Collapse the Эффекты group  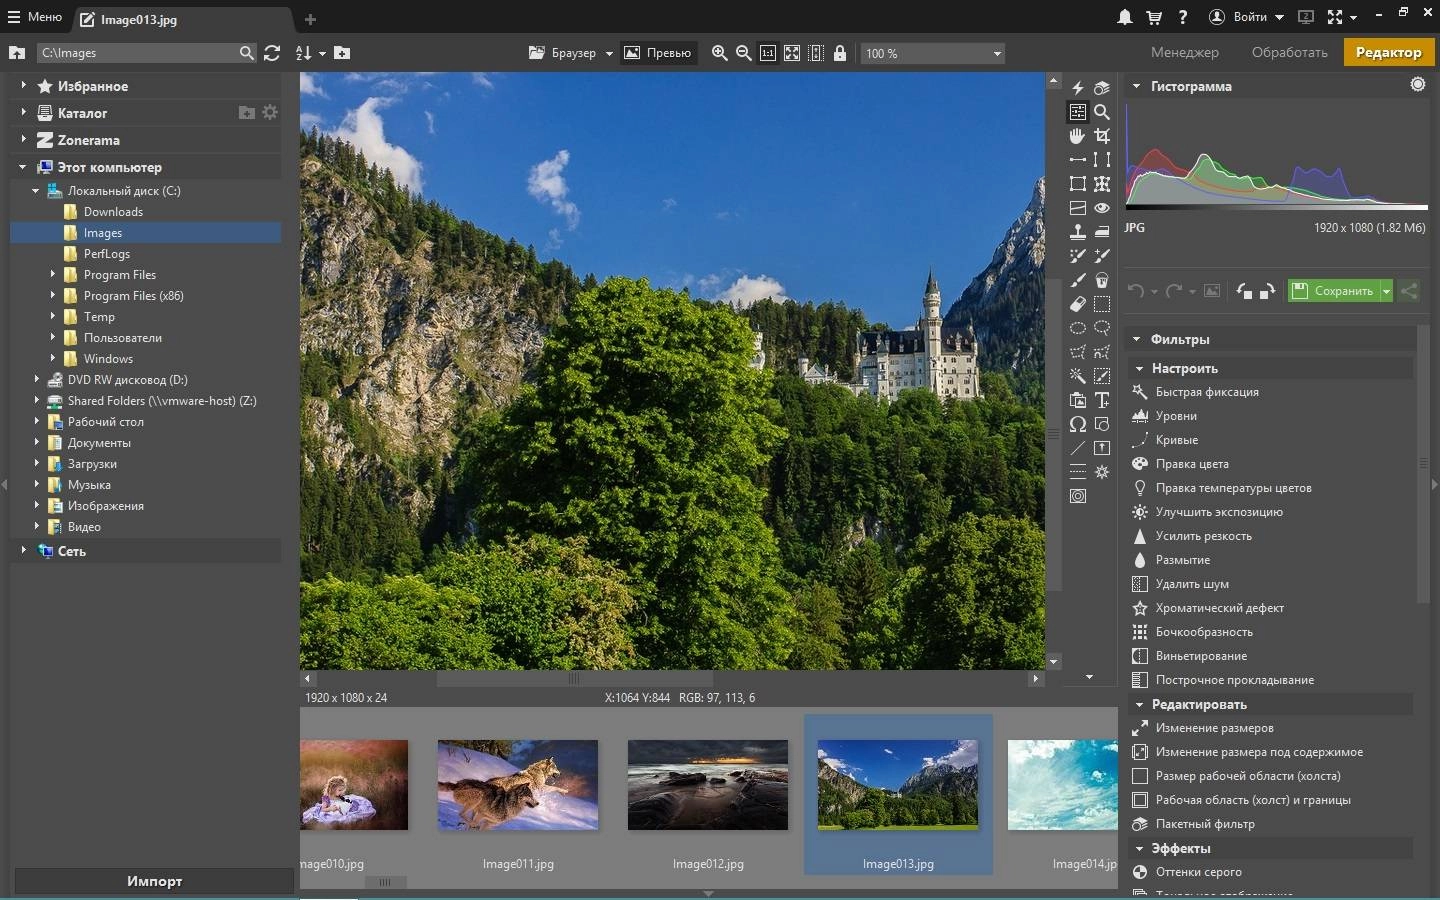coord(1139,848)
